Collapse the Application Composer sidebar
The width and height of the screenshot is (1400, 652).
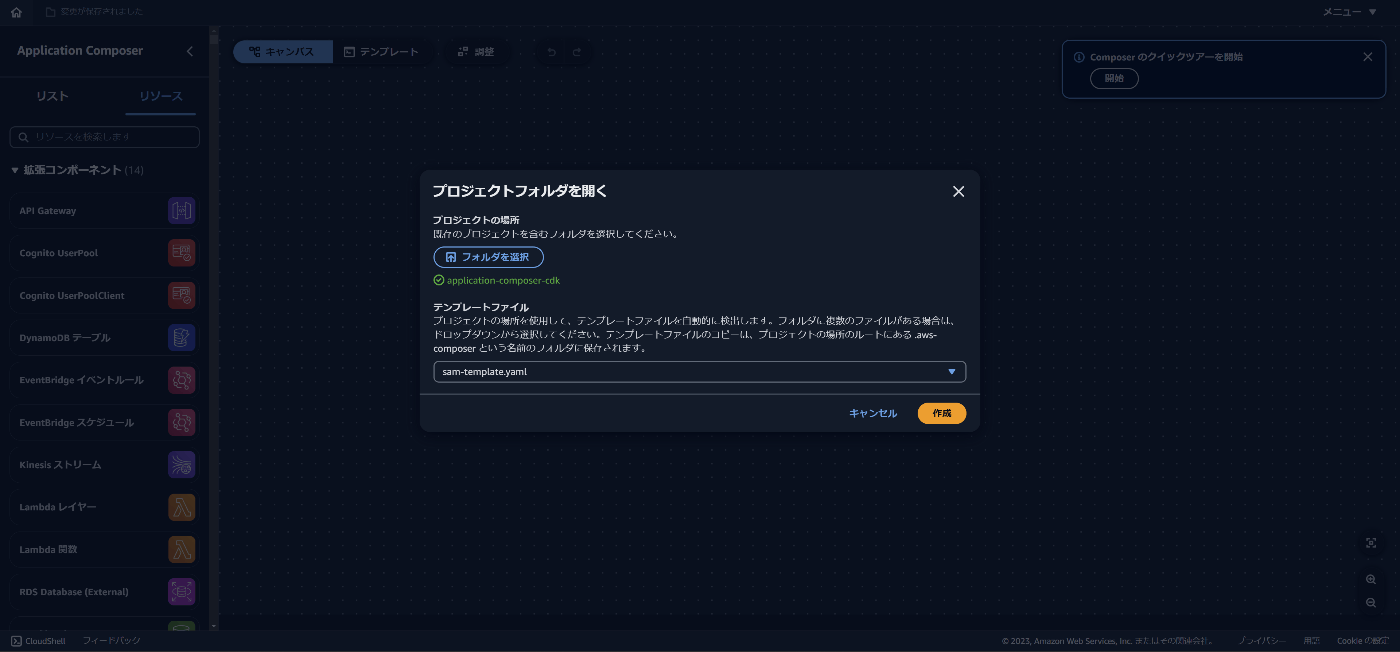(190, 51)
